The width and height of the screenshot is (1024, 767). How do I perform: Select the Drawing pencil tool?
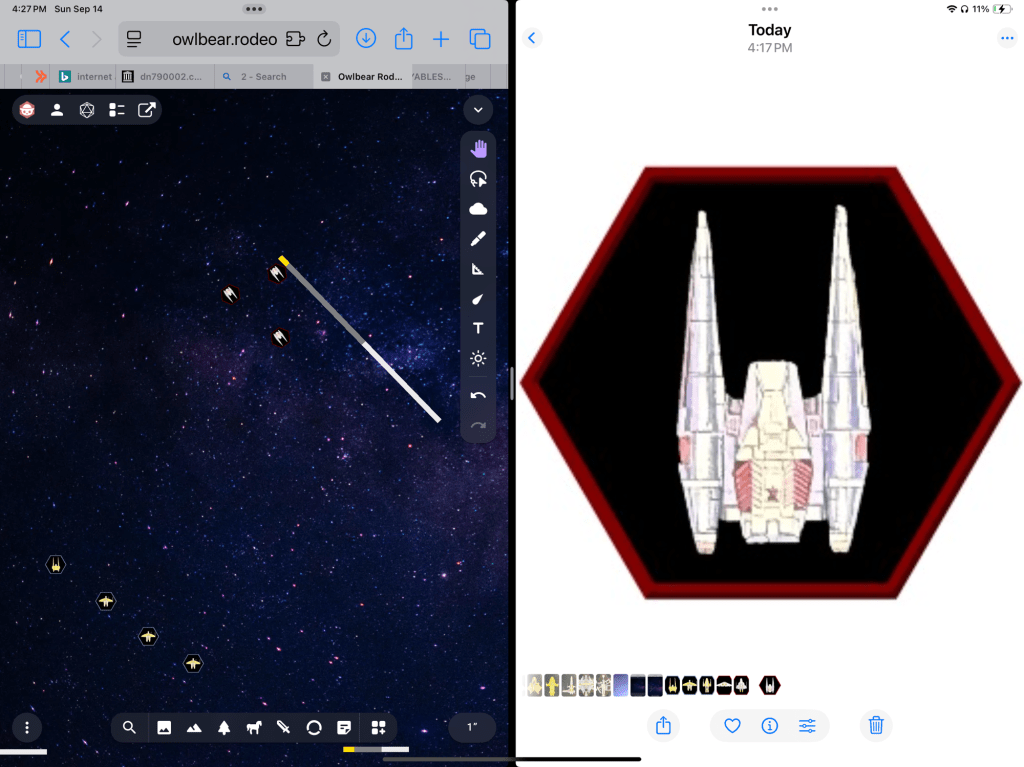[478, 239]
